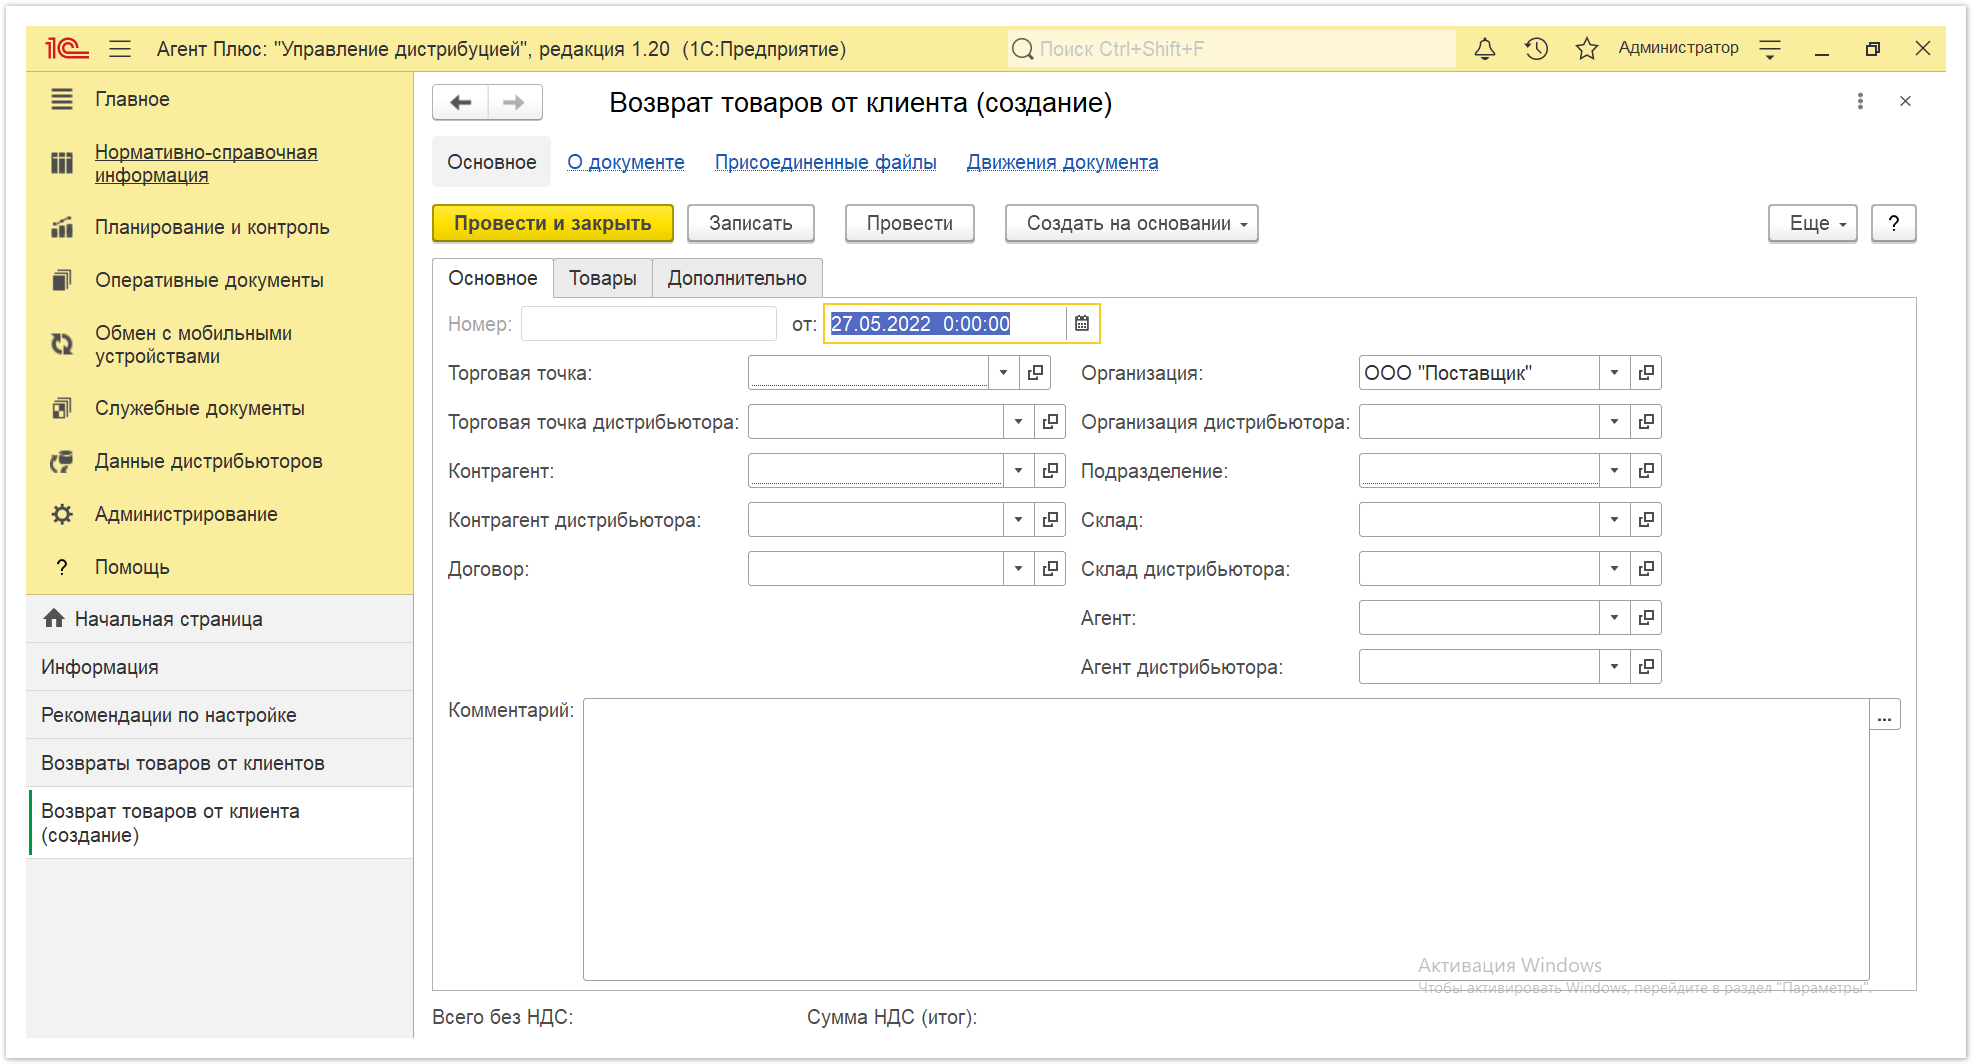
Task: Expand the Подразделение dropdown
Action: [x=1614, y=471]
